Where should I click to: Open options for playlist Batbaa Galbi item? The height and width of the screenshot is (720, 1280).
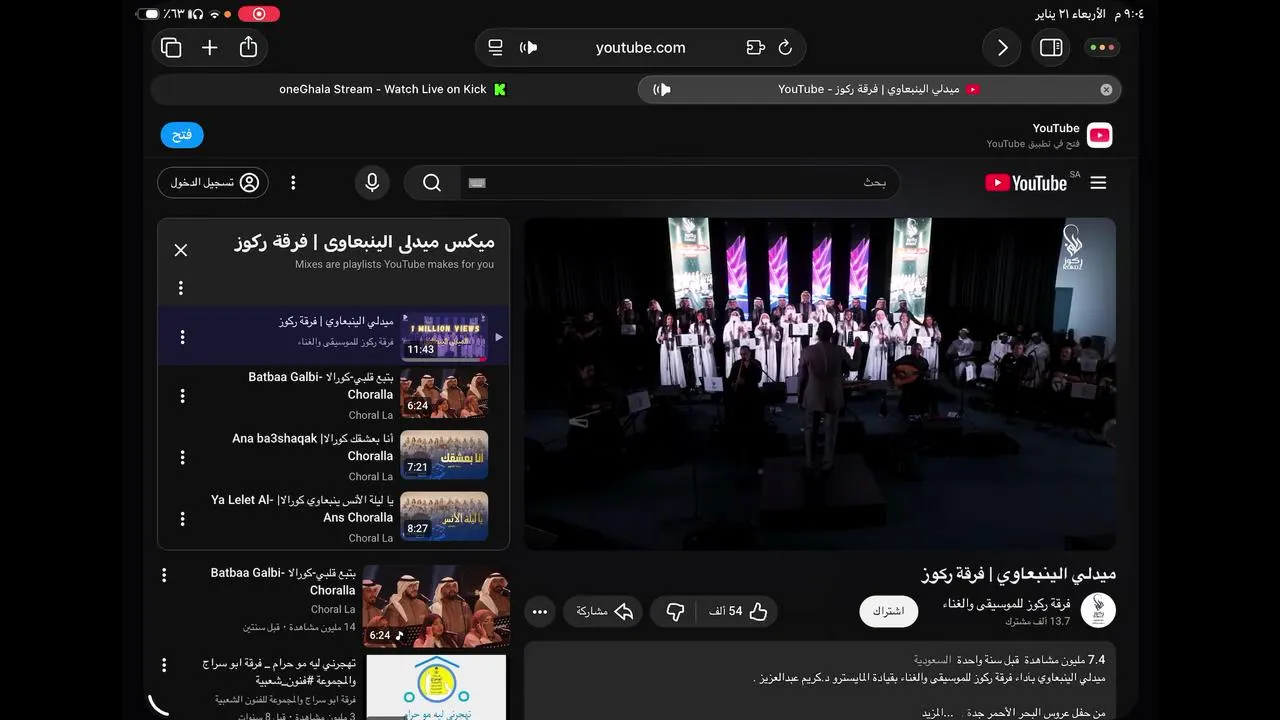click(182, 396)
